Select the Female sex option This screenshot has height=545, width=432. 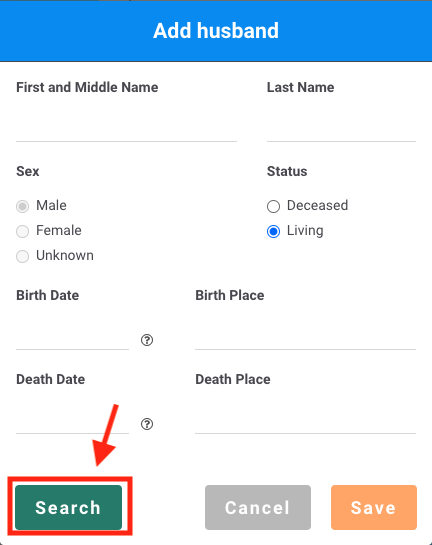click(23, 231)
